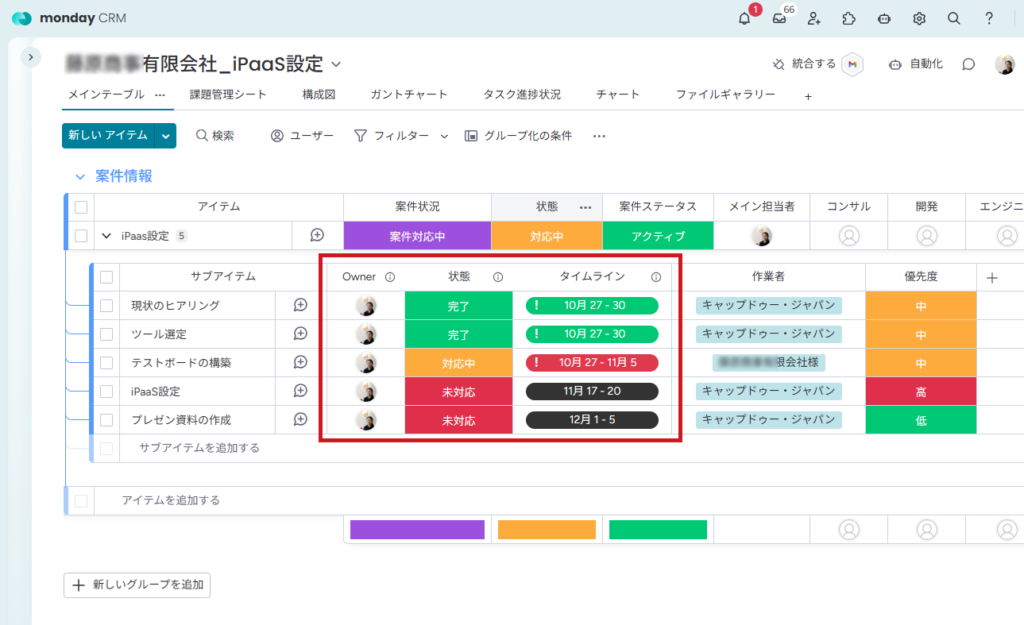This screenshot has height=625, width=1024.
Task: Open the help question mark icon
Action: coord(989,18)
